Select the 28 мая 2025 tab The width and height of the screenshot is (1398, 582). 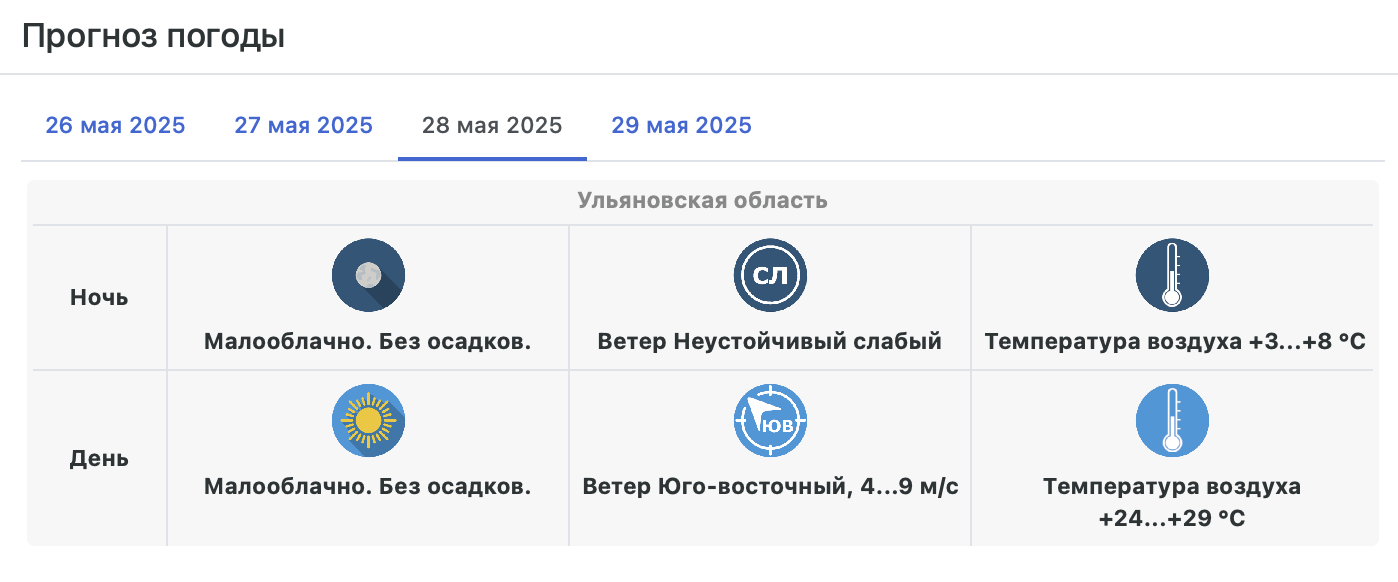tap(492, 126)
